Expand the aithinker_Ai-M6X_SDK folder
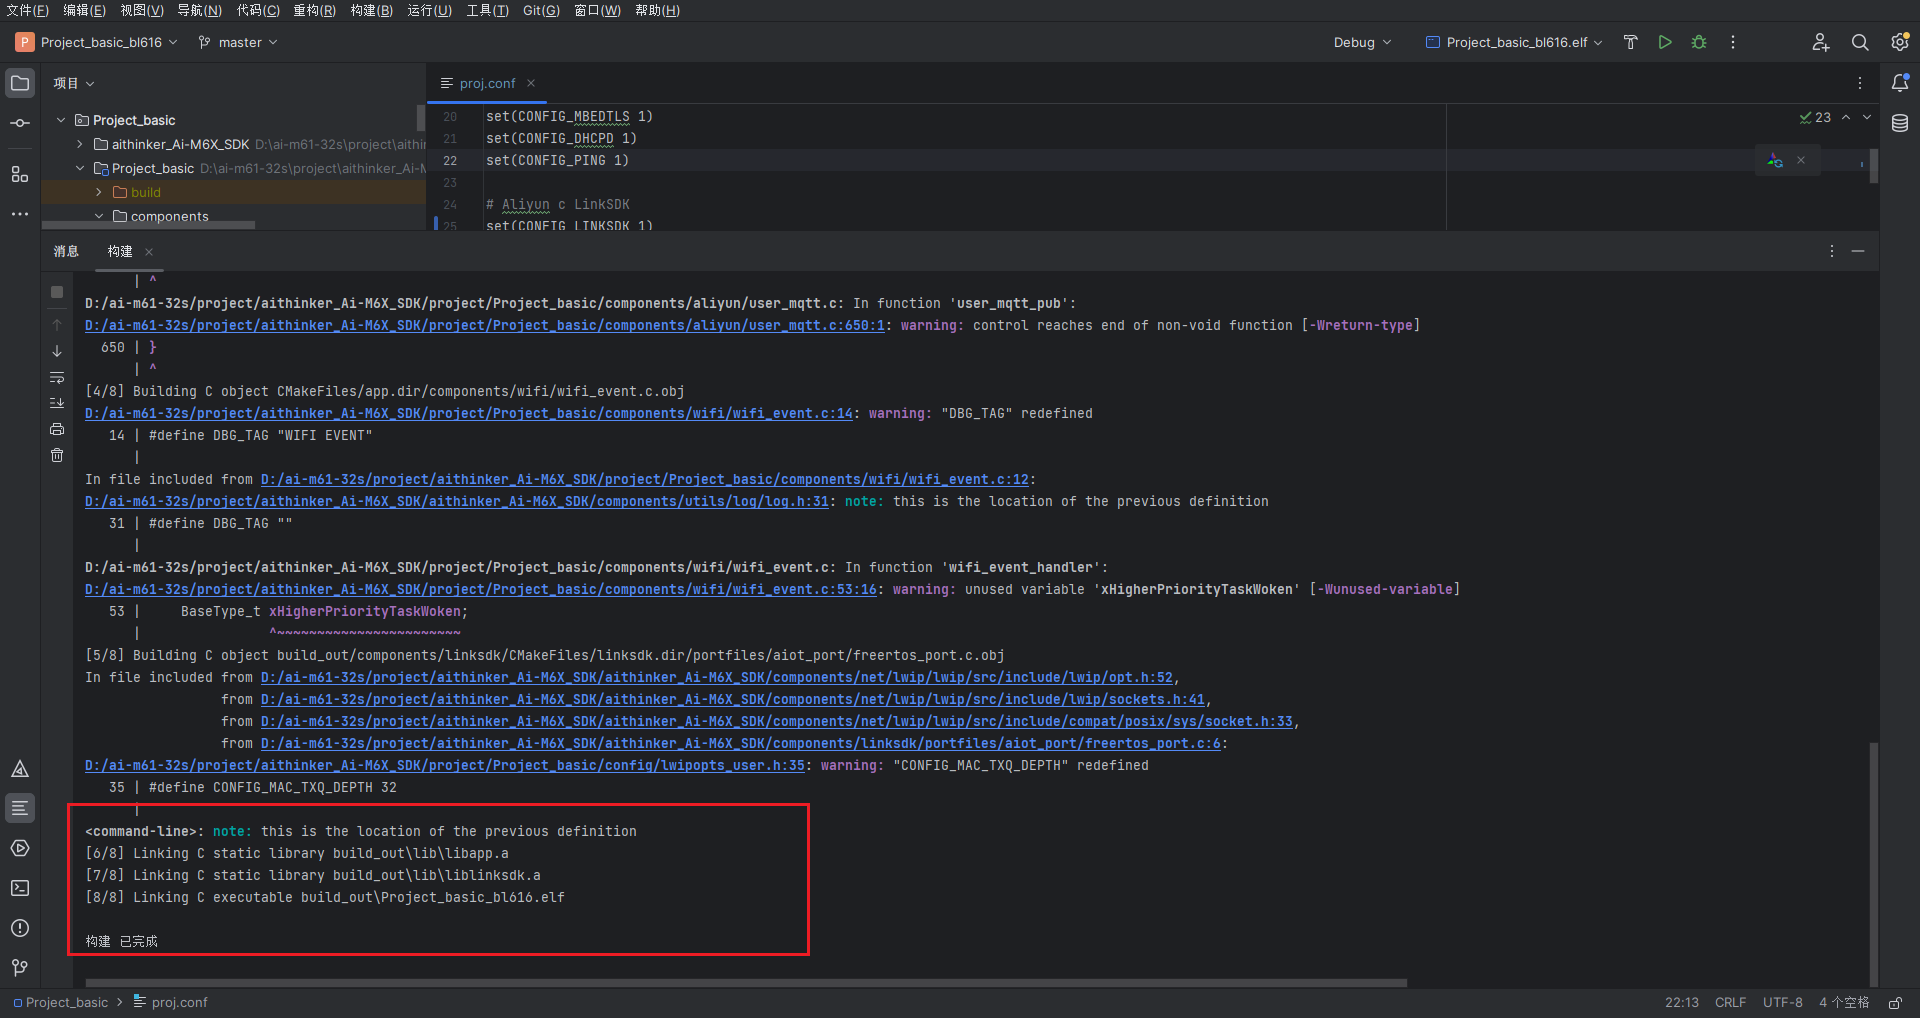The width and height of the screenshot is (1920, 1018). point(80,144)
